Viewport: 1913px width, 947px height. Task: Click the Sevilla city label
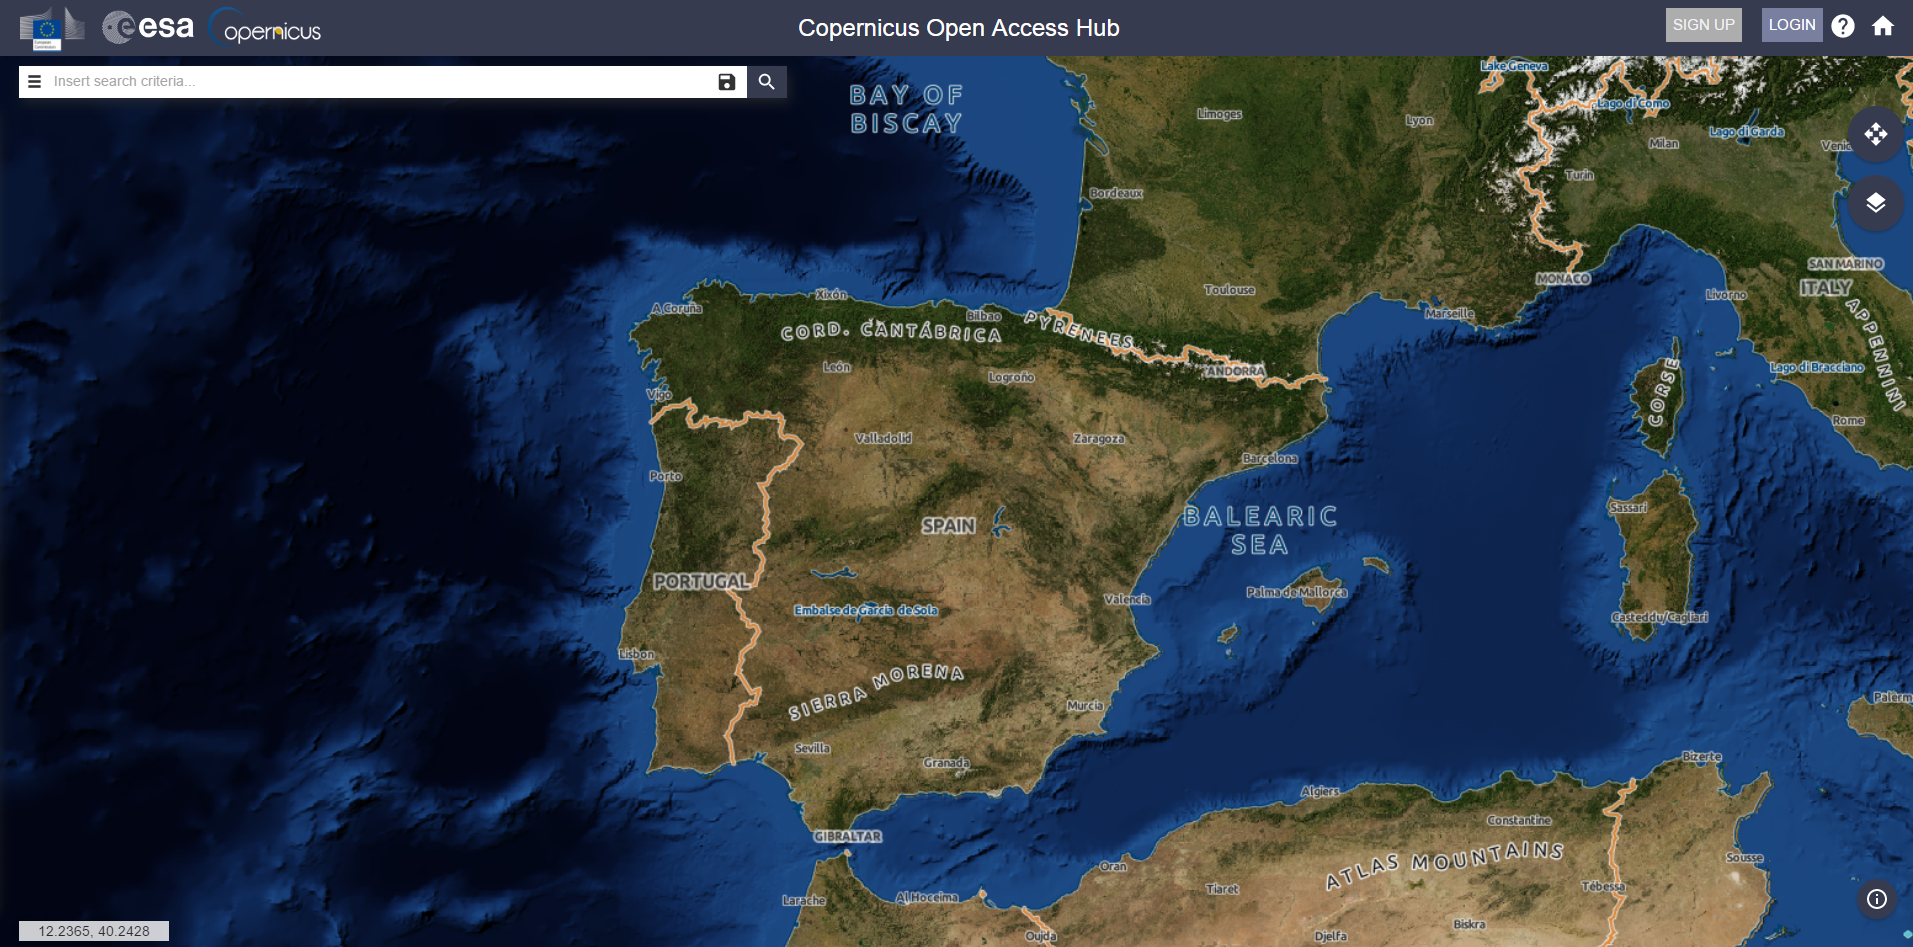(812, 748)
